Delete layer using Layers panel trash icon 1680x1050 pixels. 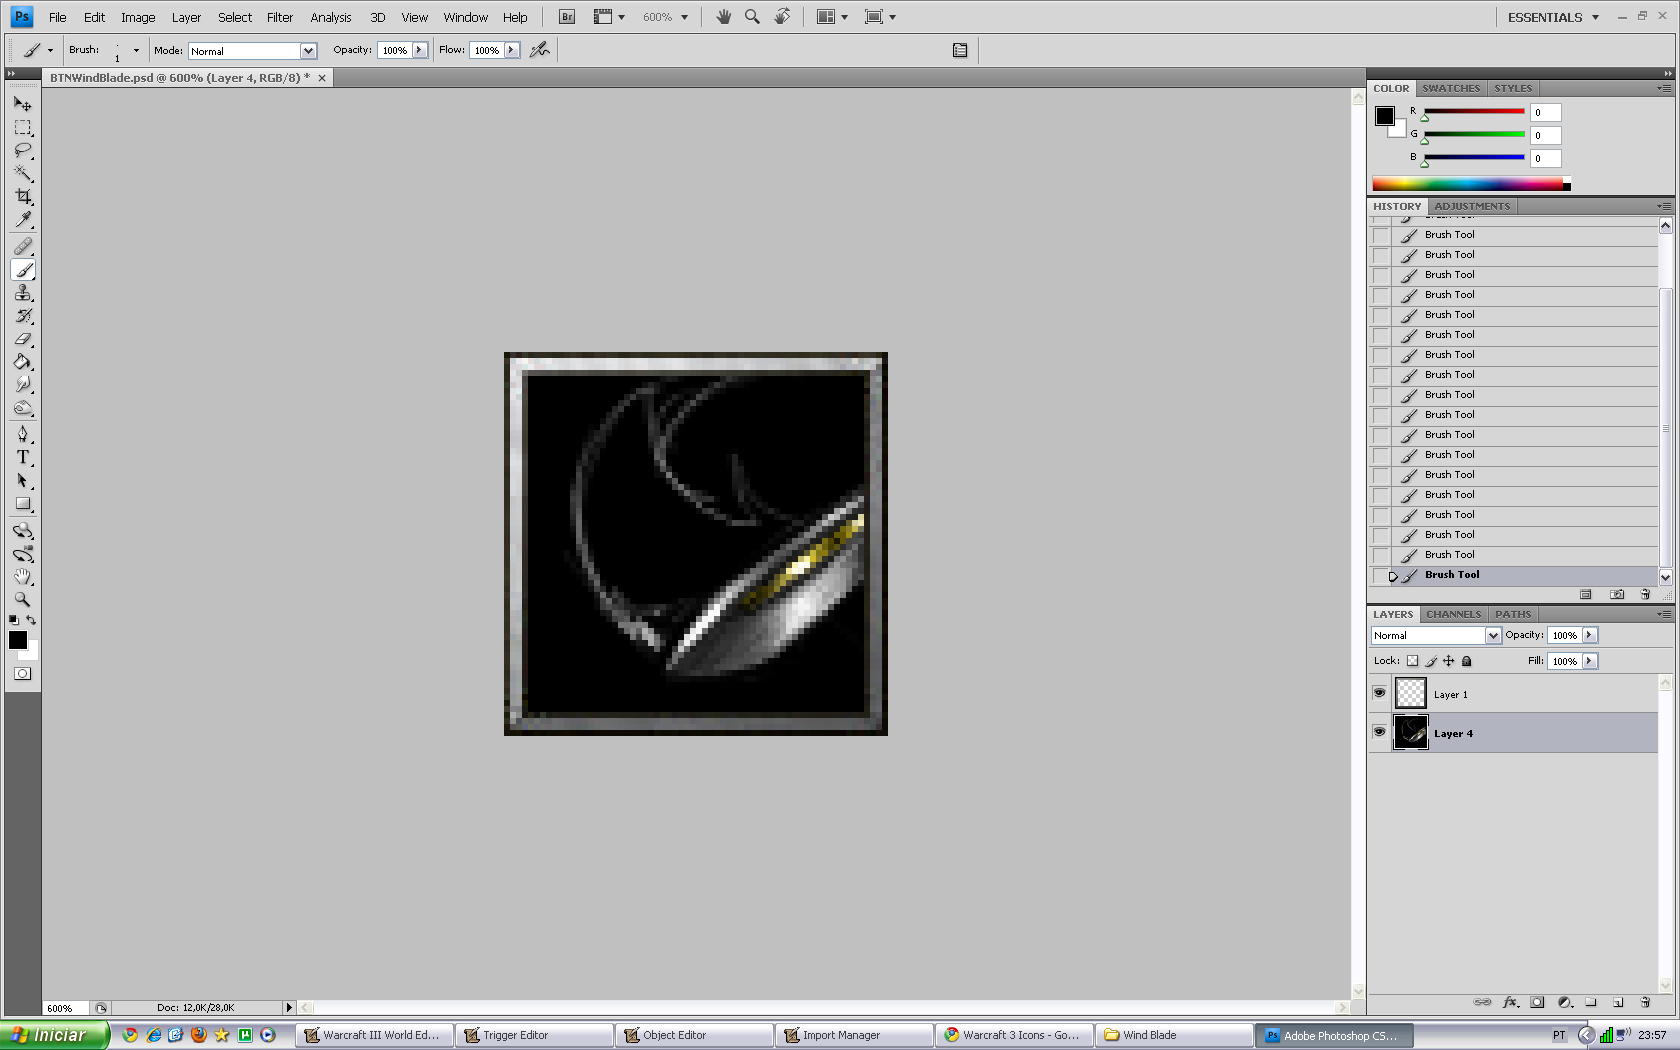point(1645,1002)
